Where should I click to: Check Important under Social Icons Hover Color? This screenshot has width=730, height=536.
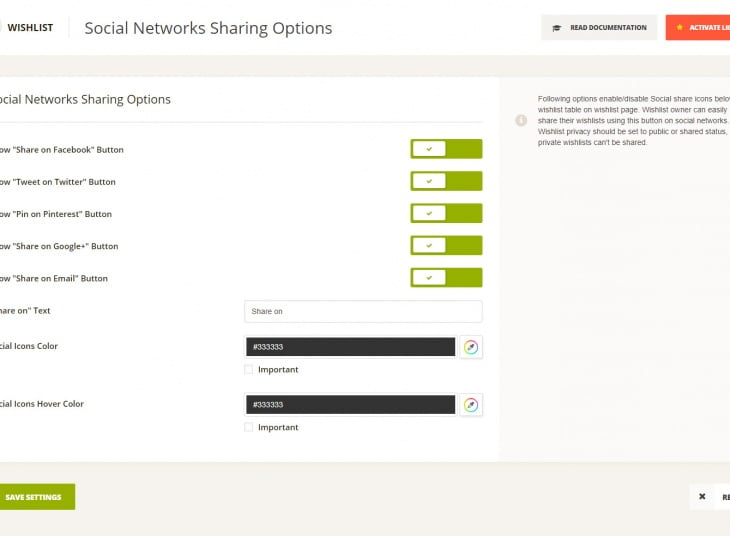tap(249, 428)
